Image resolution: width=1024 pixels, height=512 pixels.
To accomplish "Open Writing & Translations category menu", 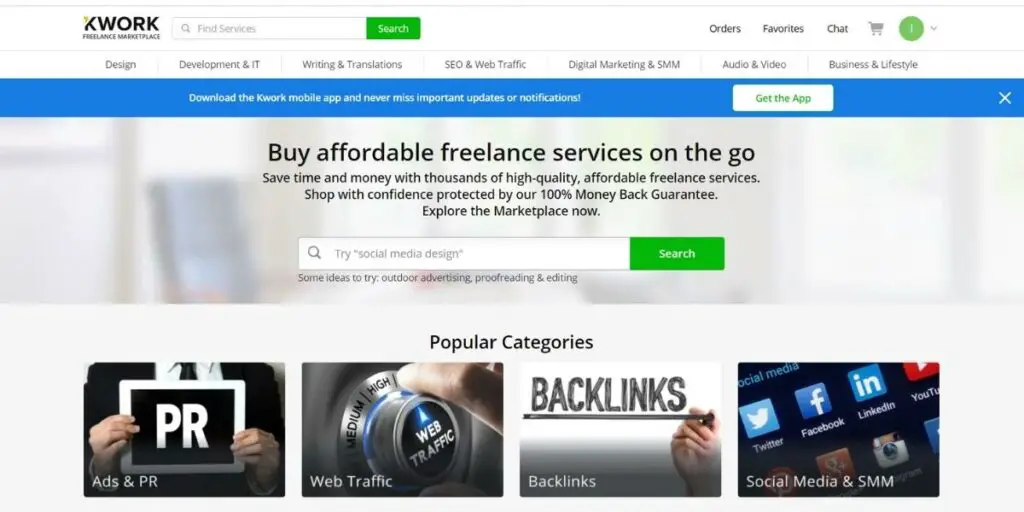I will click(352, 64).
